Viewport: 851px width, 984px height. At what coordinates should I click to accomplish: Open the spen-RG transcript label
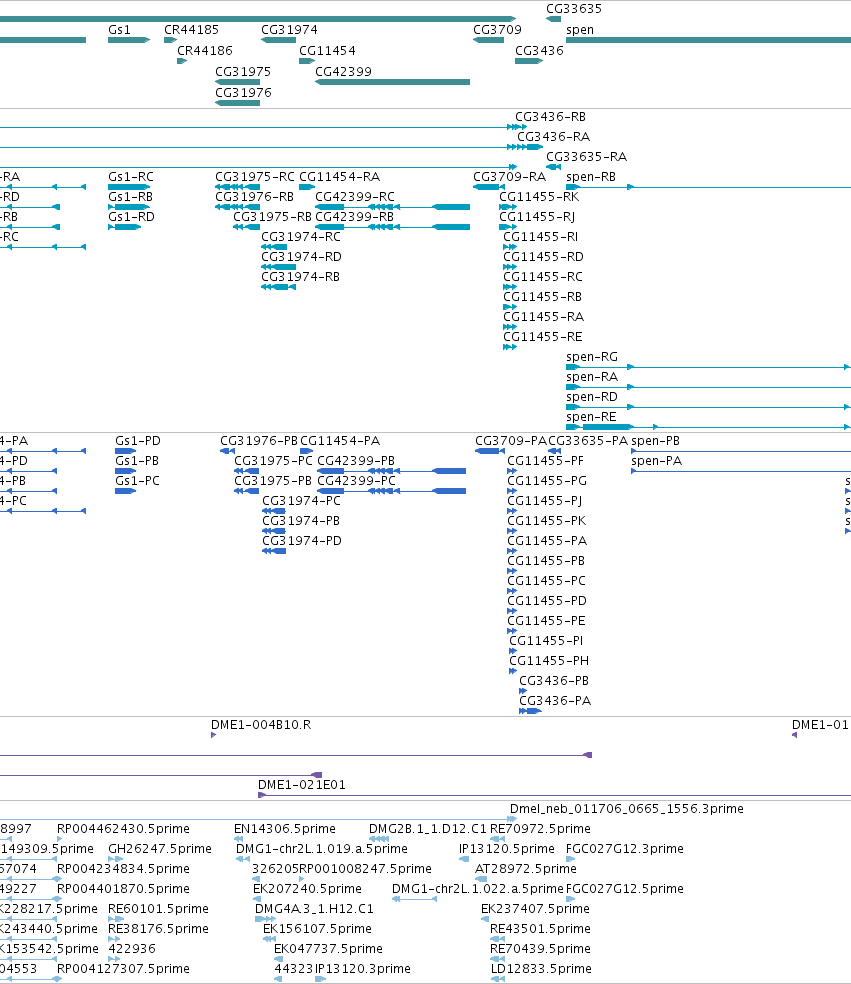click(x=592, y=357)
